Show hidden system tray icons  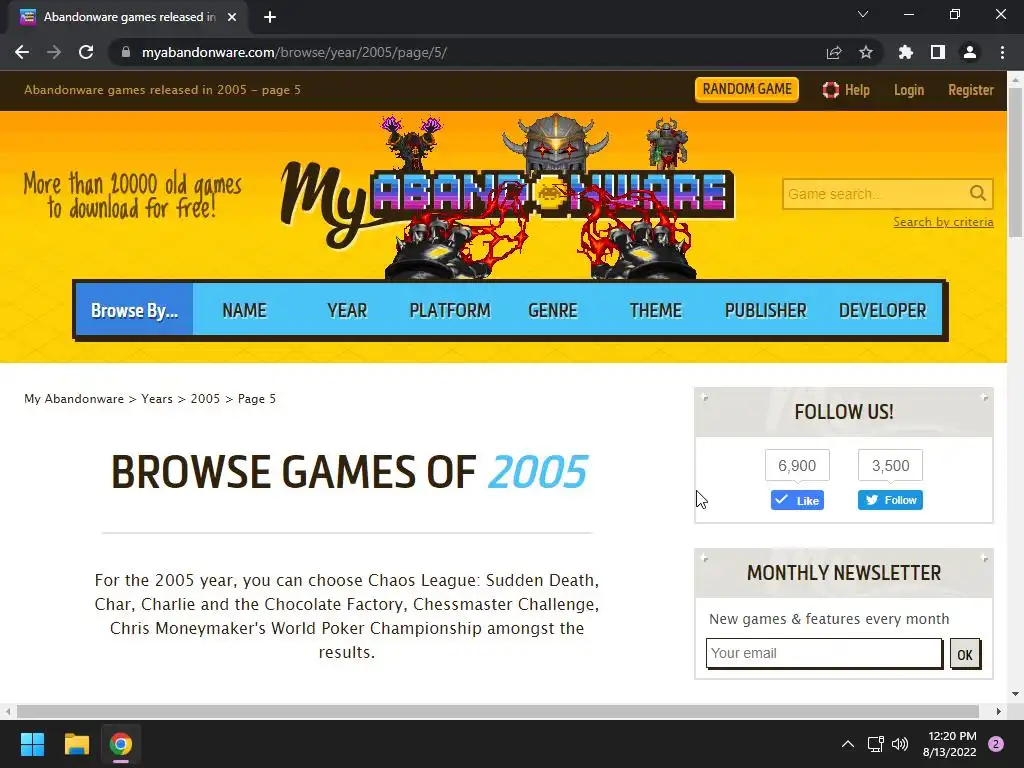(848, 744)
